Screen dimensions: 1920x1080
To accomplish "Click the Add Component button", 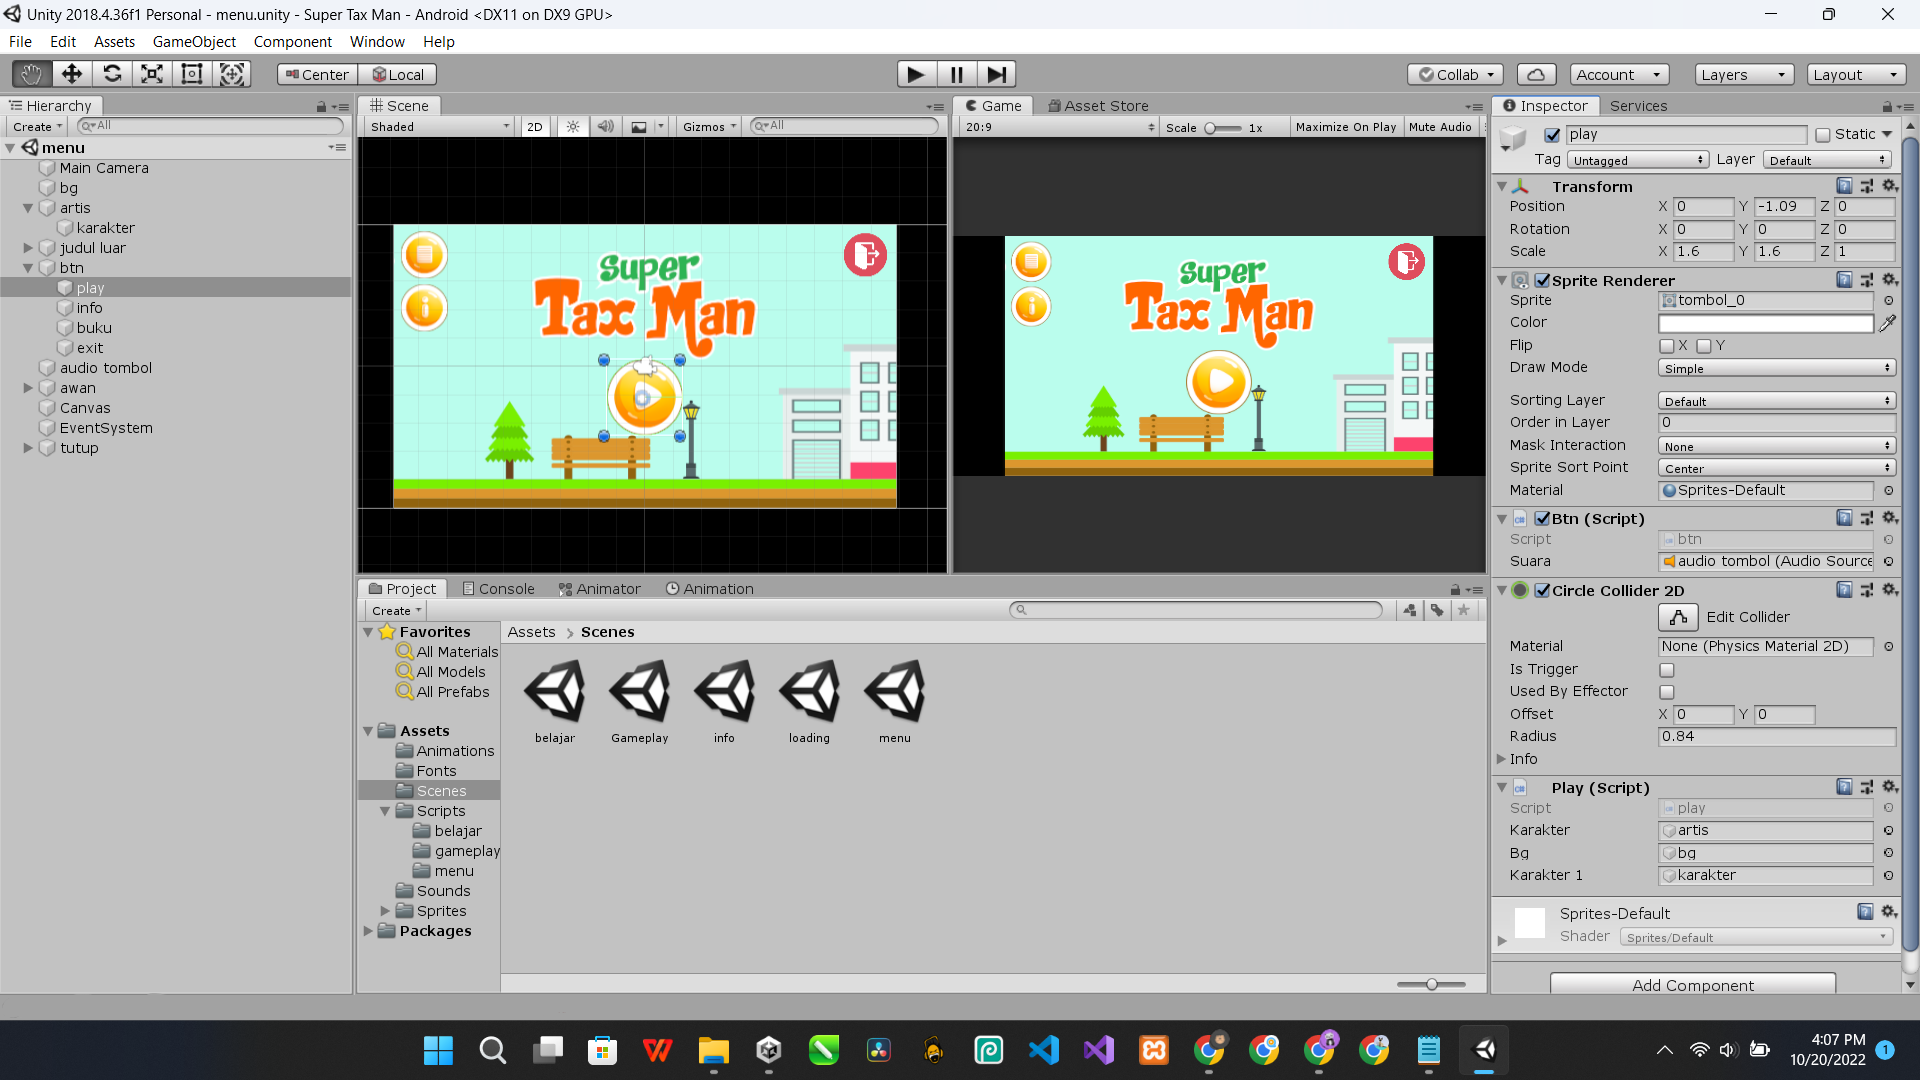I will tap(1692, 985).
